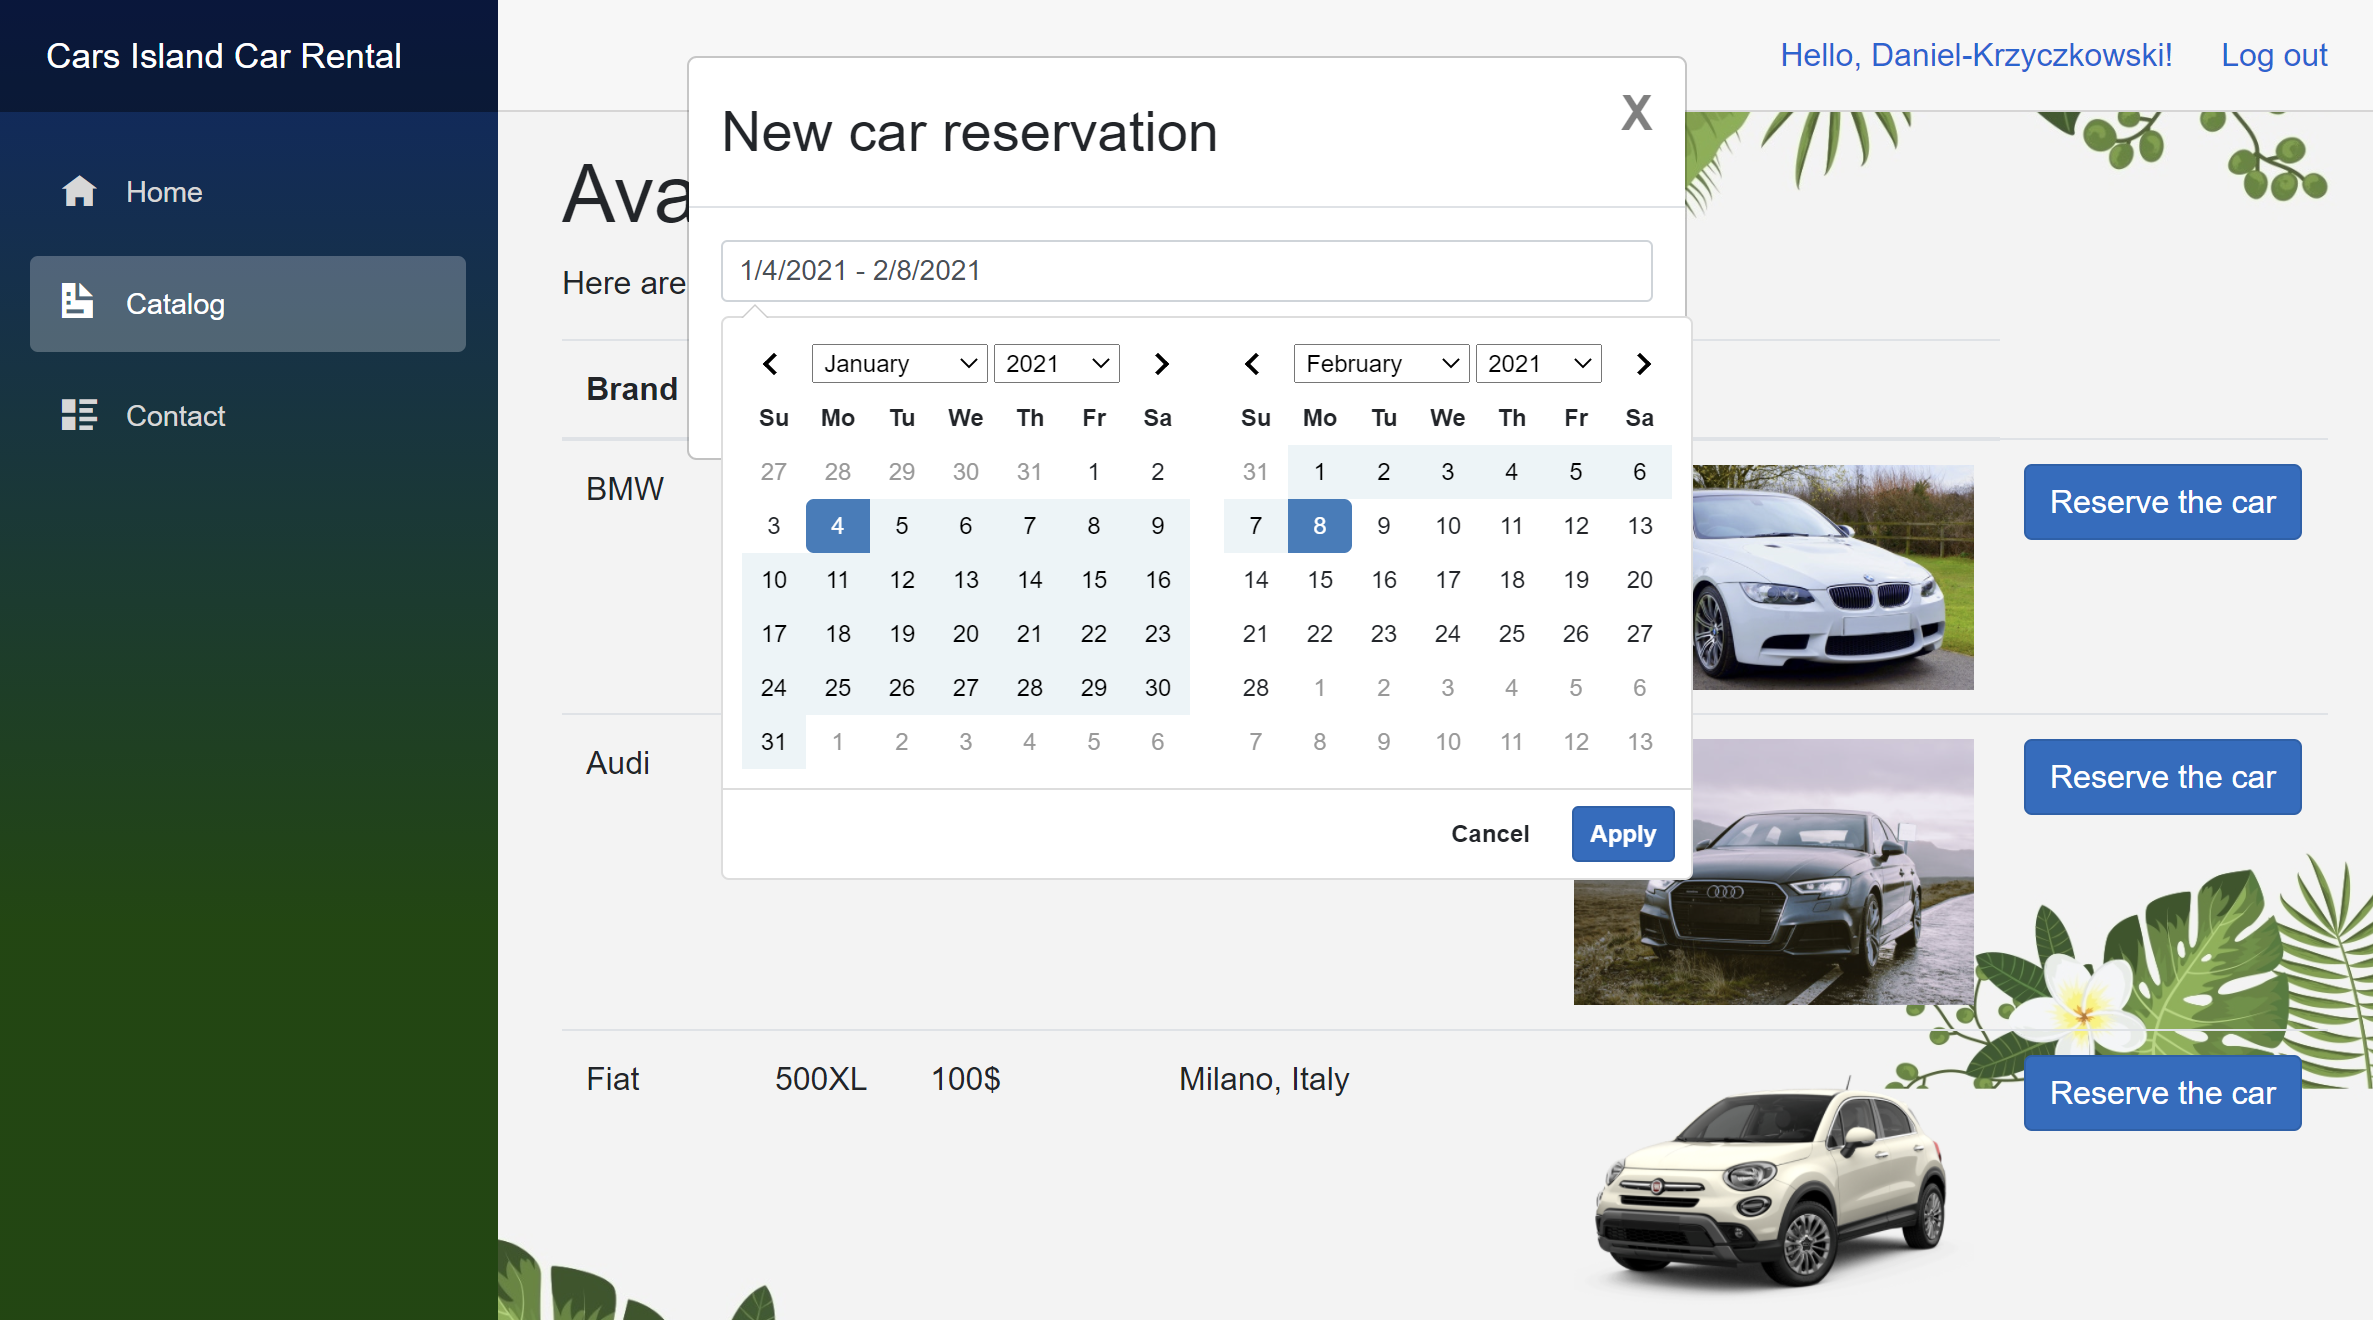Click the Catalog document icon
Screen dimensions: 2373x1320
pyautogui.click(x=77, y=302)
